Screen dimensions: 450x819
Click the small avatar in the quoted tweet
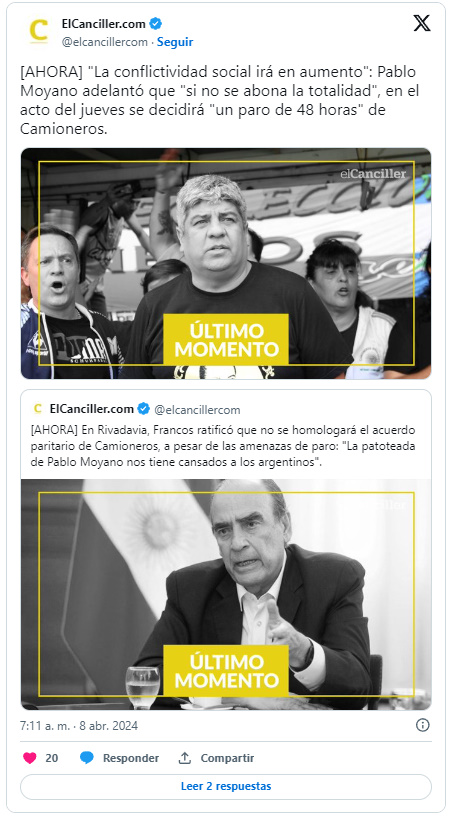pyautogui.click(x=37, y=408)
